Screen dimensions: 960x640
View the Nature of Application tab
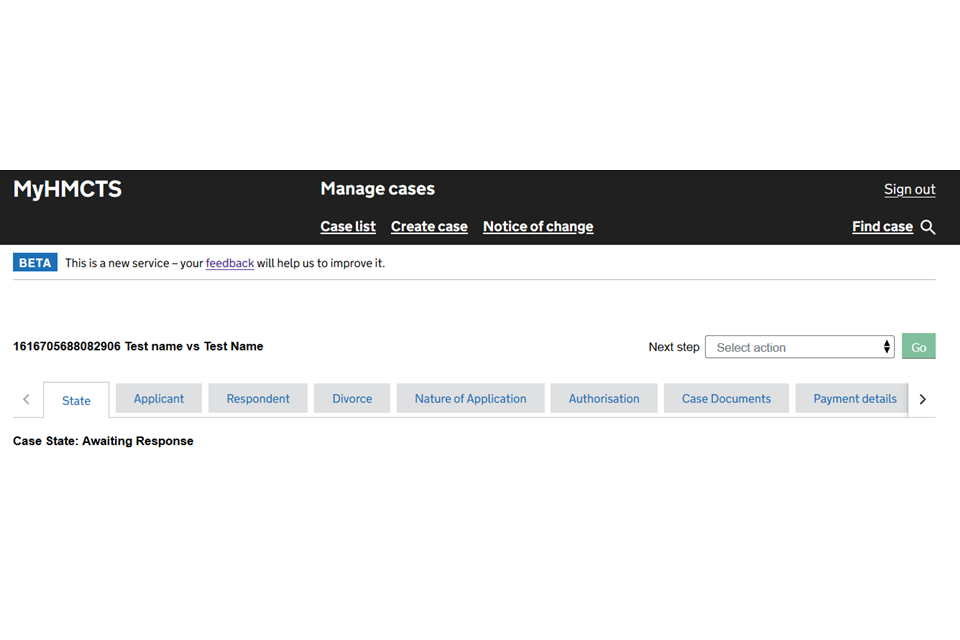tap(470, 398)
